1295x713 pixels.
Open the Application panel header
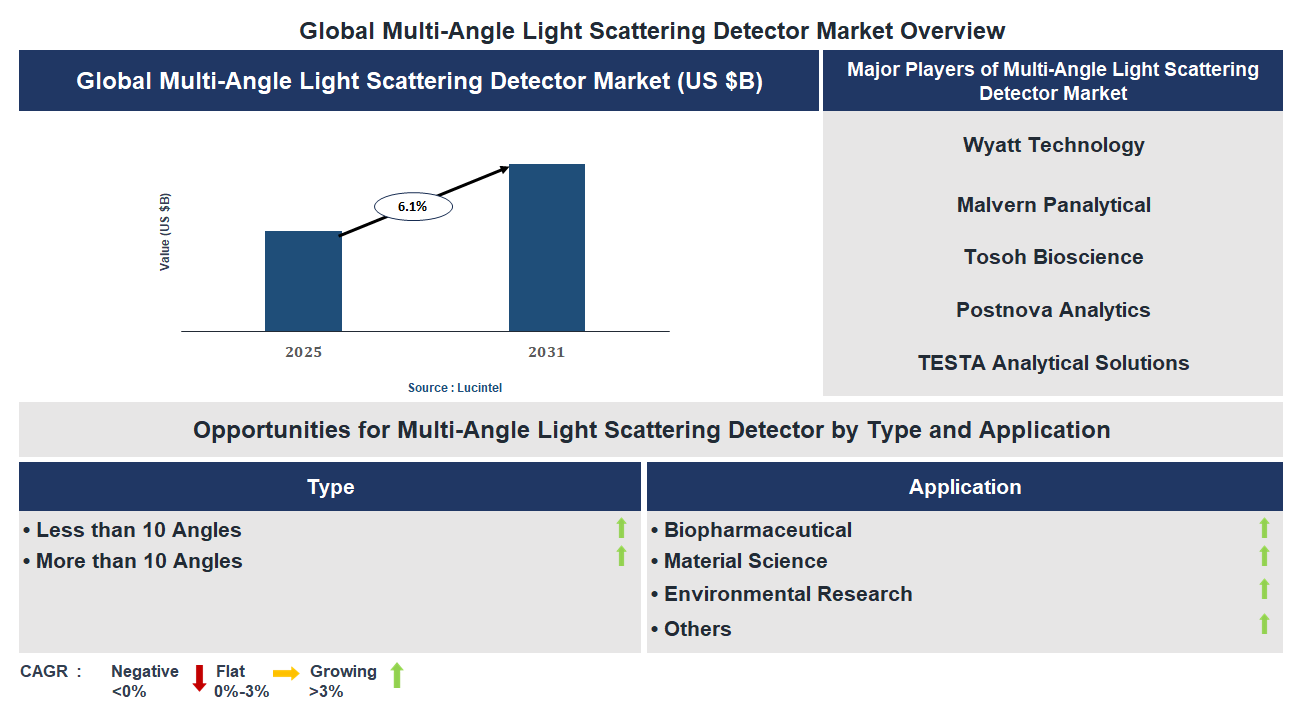(965, 486)
